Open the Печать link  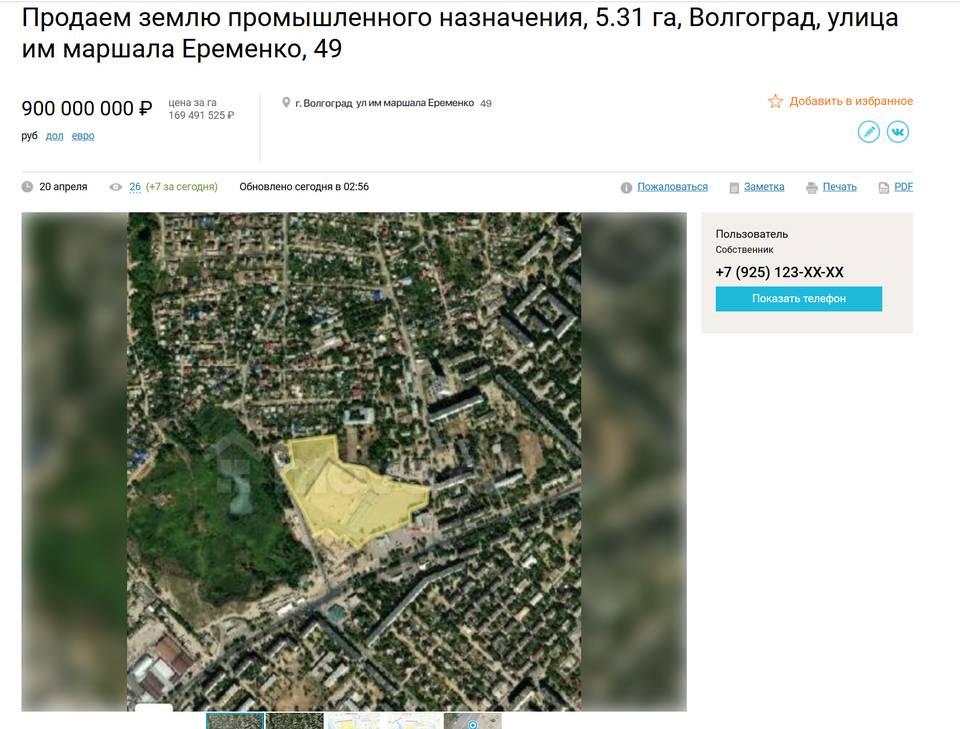pyautogui.click(x=839, y=187)
